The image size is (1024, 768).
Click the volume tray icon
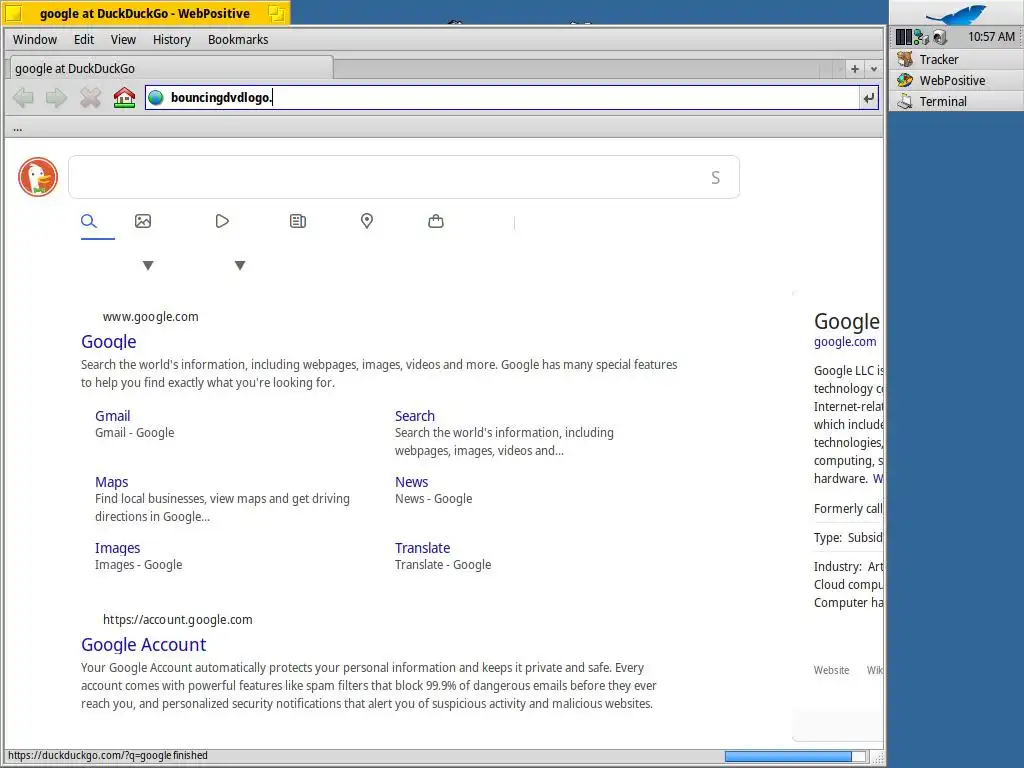(x=940, y=37)
